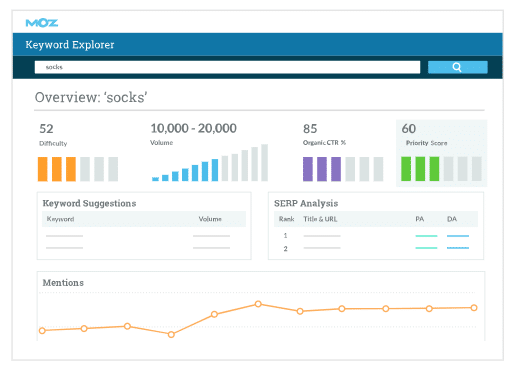Click the 'Title & URL' column header

[x=320, y=219]
